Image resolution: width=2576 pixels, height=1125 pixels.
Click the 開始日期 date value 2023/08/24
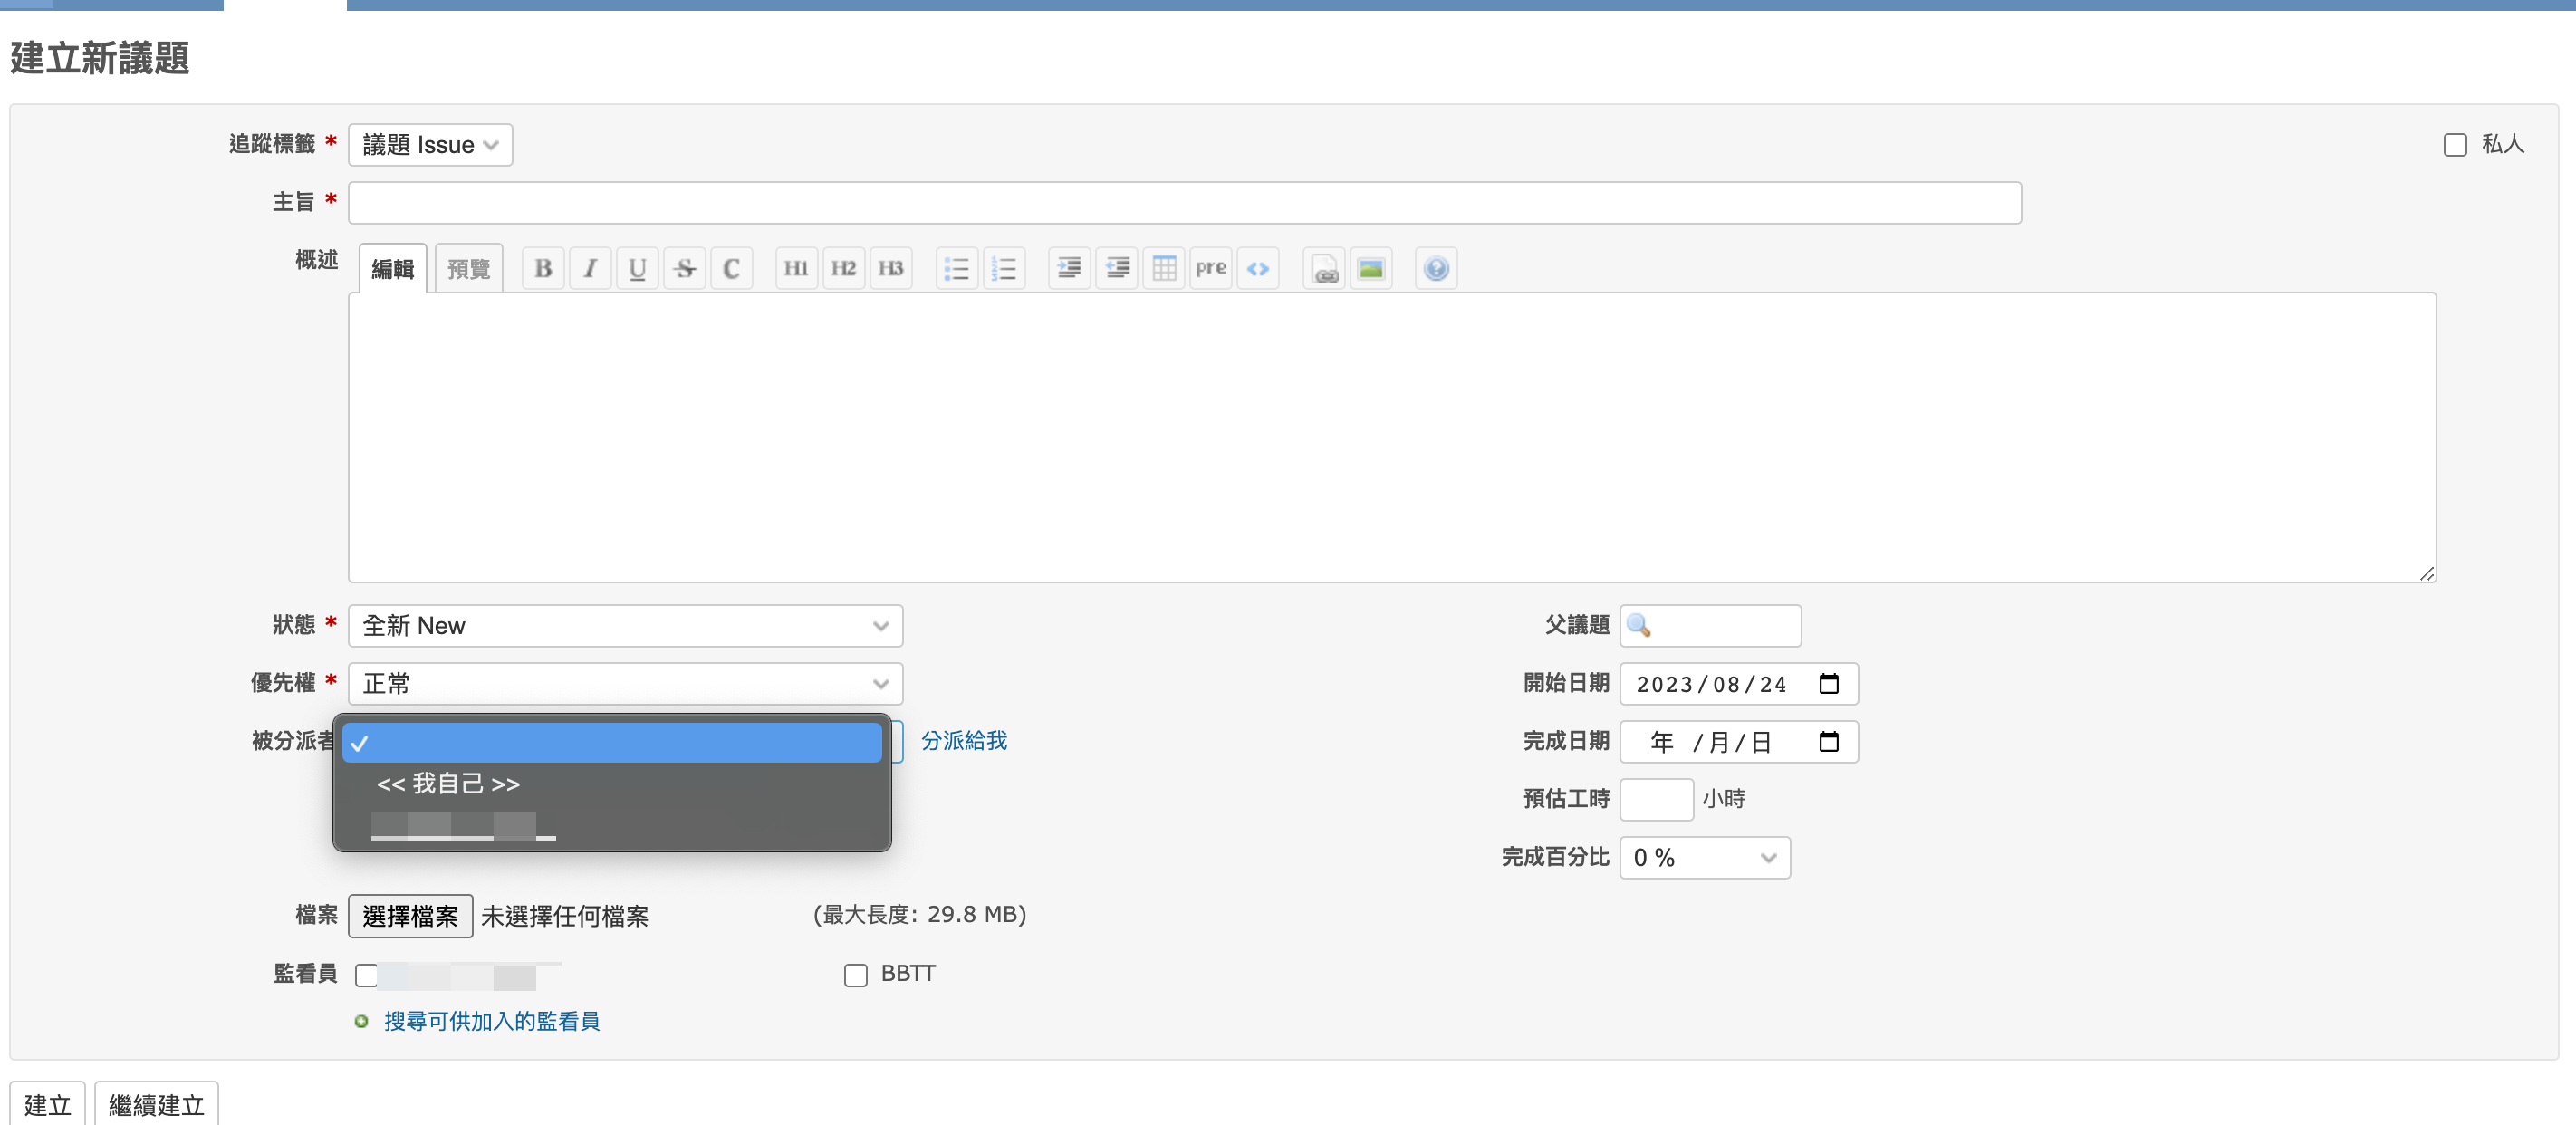[x=1712, y=685]
